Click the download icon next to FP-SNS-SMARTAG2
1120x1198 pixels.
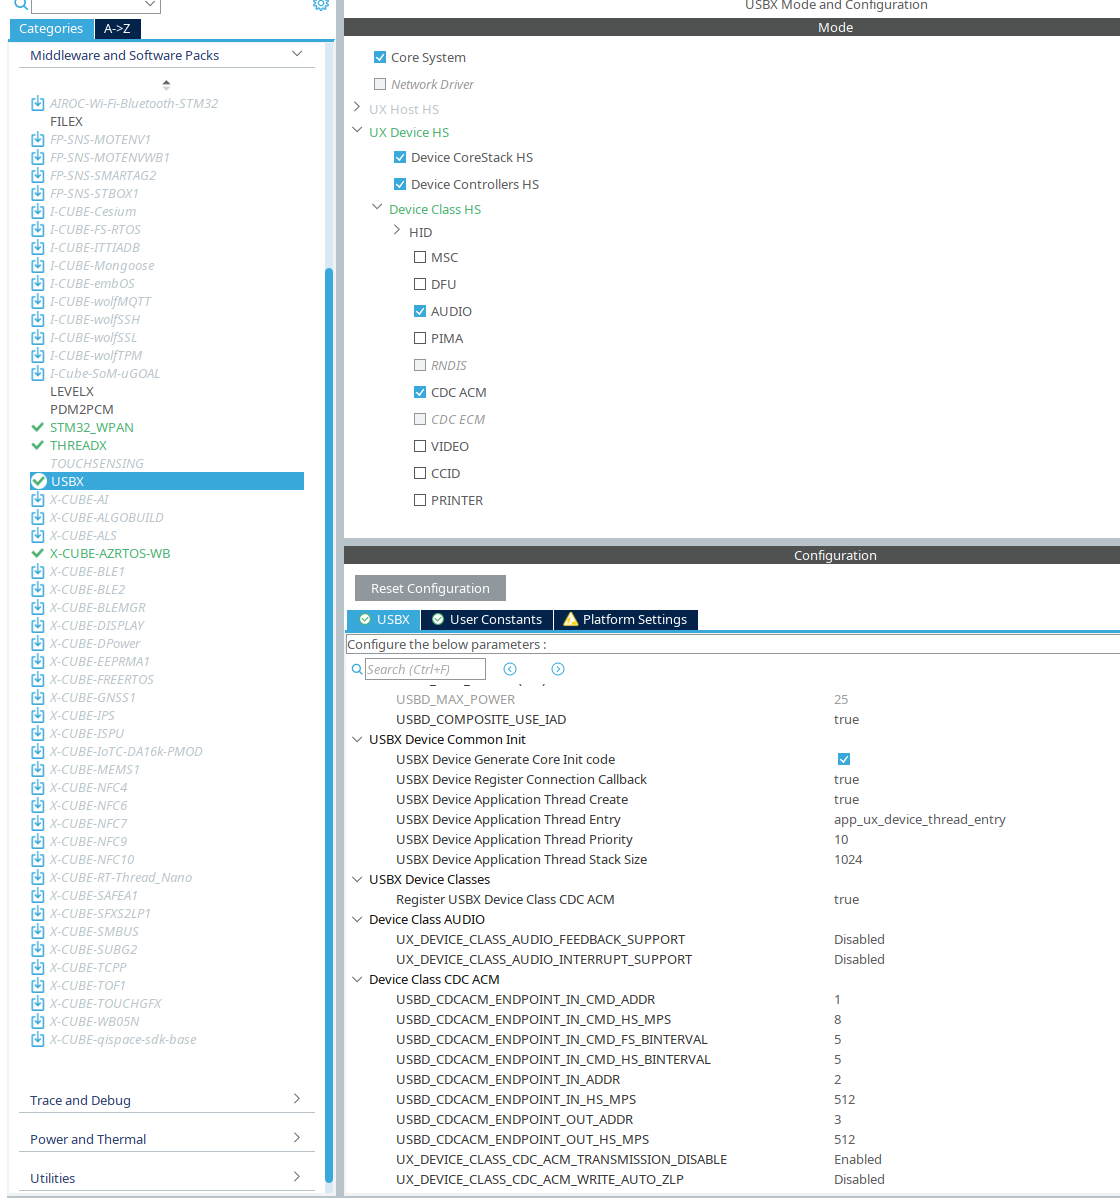[x=37, y=175]
